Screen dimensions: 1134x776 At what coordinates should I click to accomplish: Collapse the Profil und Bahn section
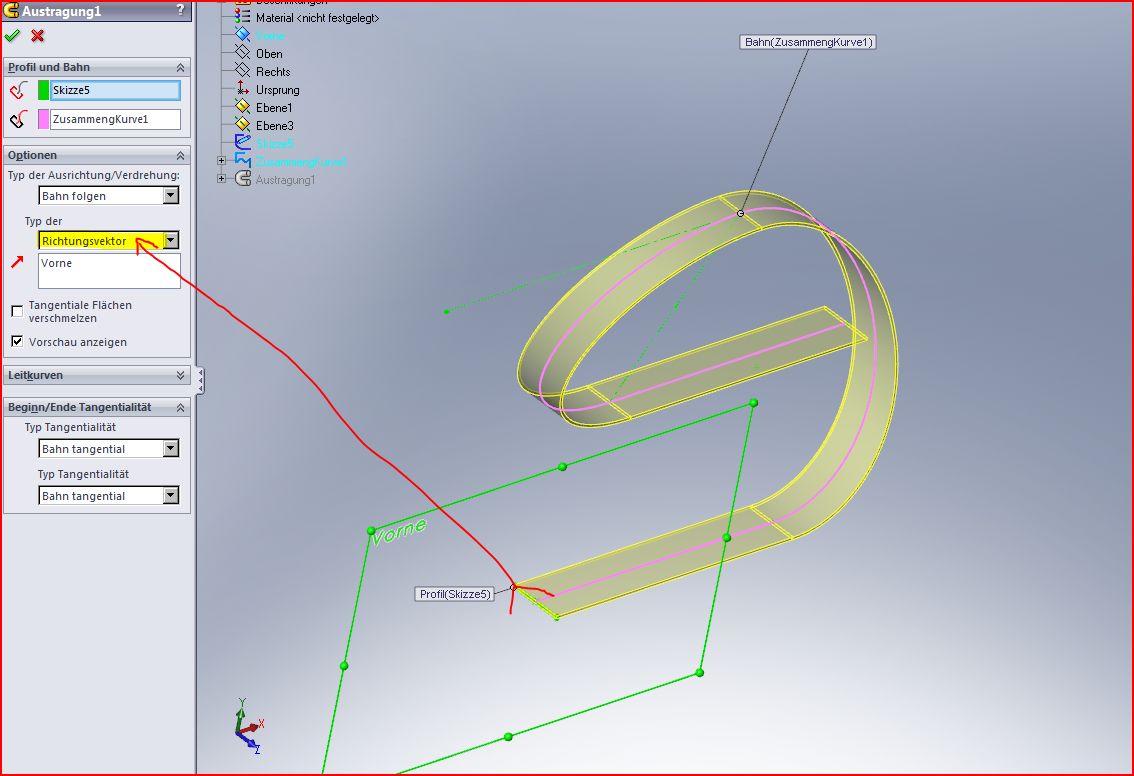(180, 67)
